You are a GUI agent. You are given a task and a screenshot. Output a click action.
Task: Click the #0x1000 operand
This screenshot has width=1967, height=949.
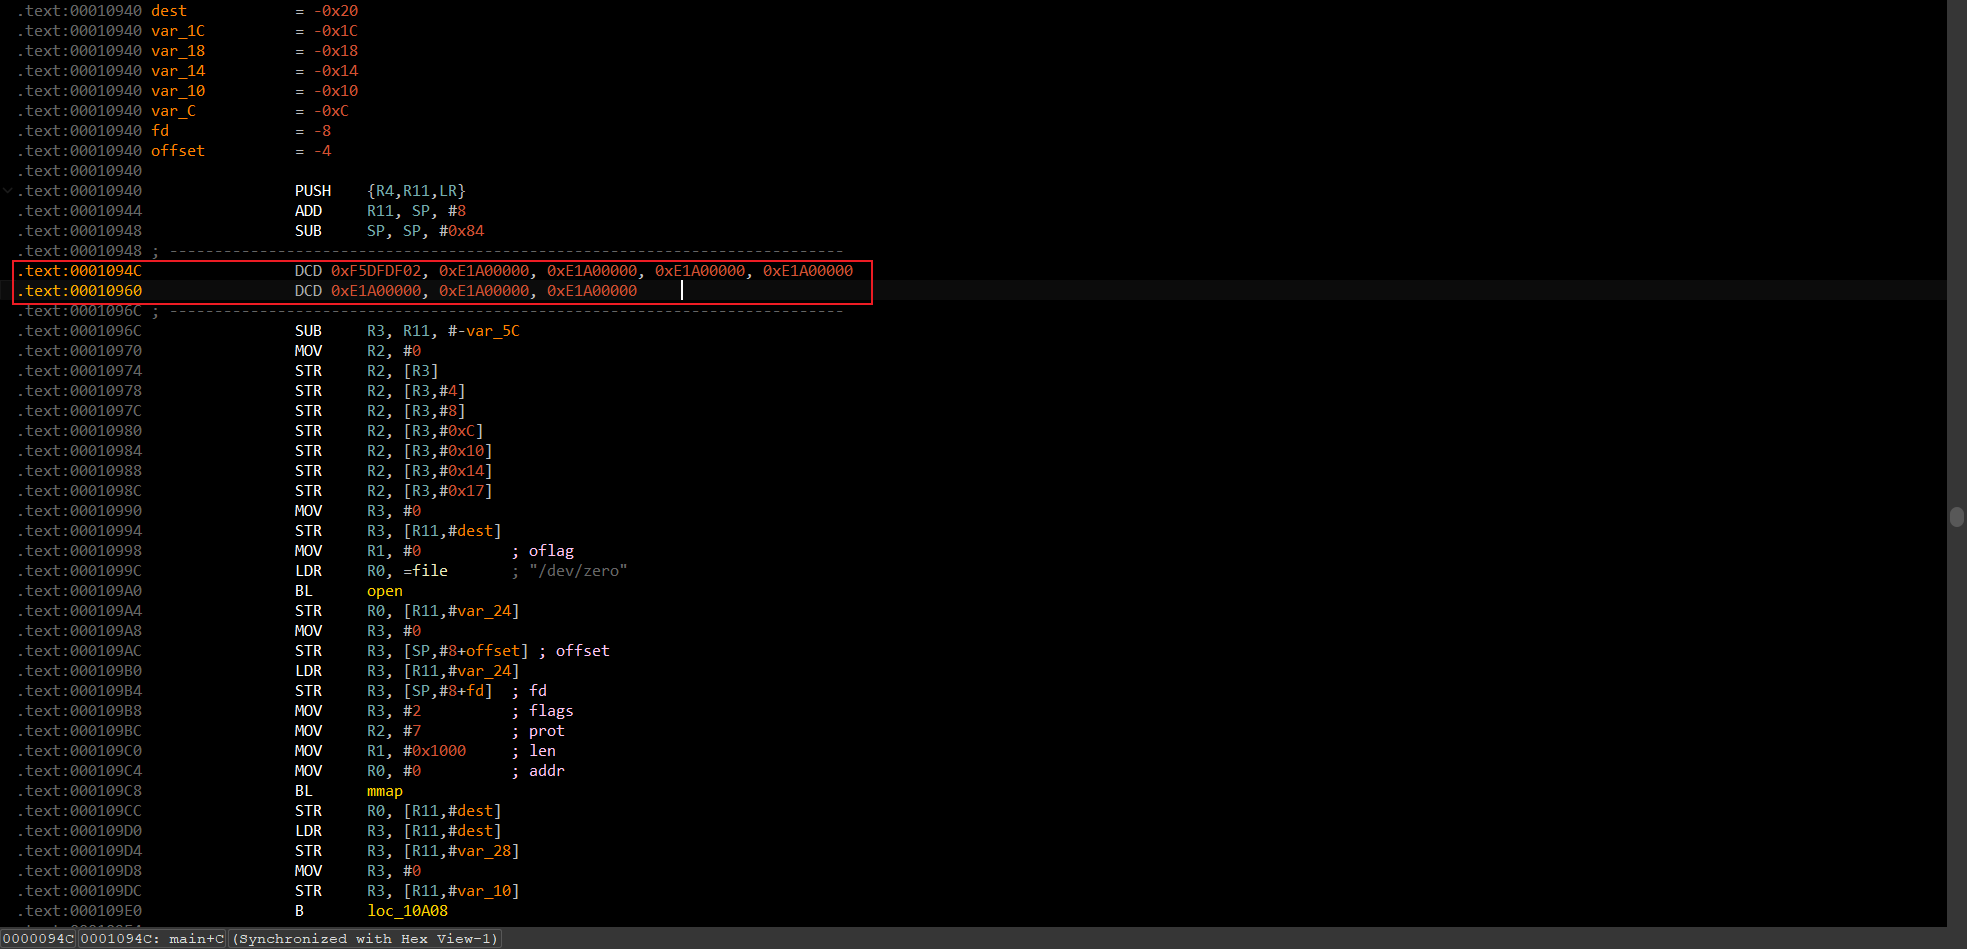point(434,751)
